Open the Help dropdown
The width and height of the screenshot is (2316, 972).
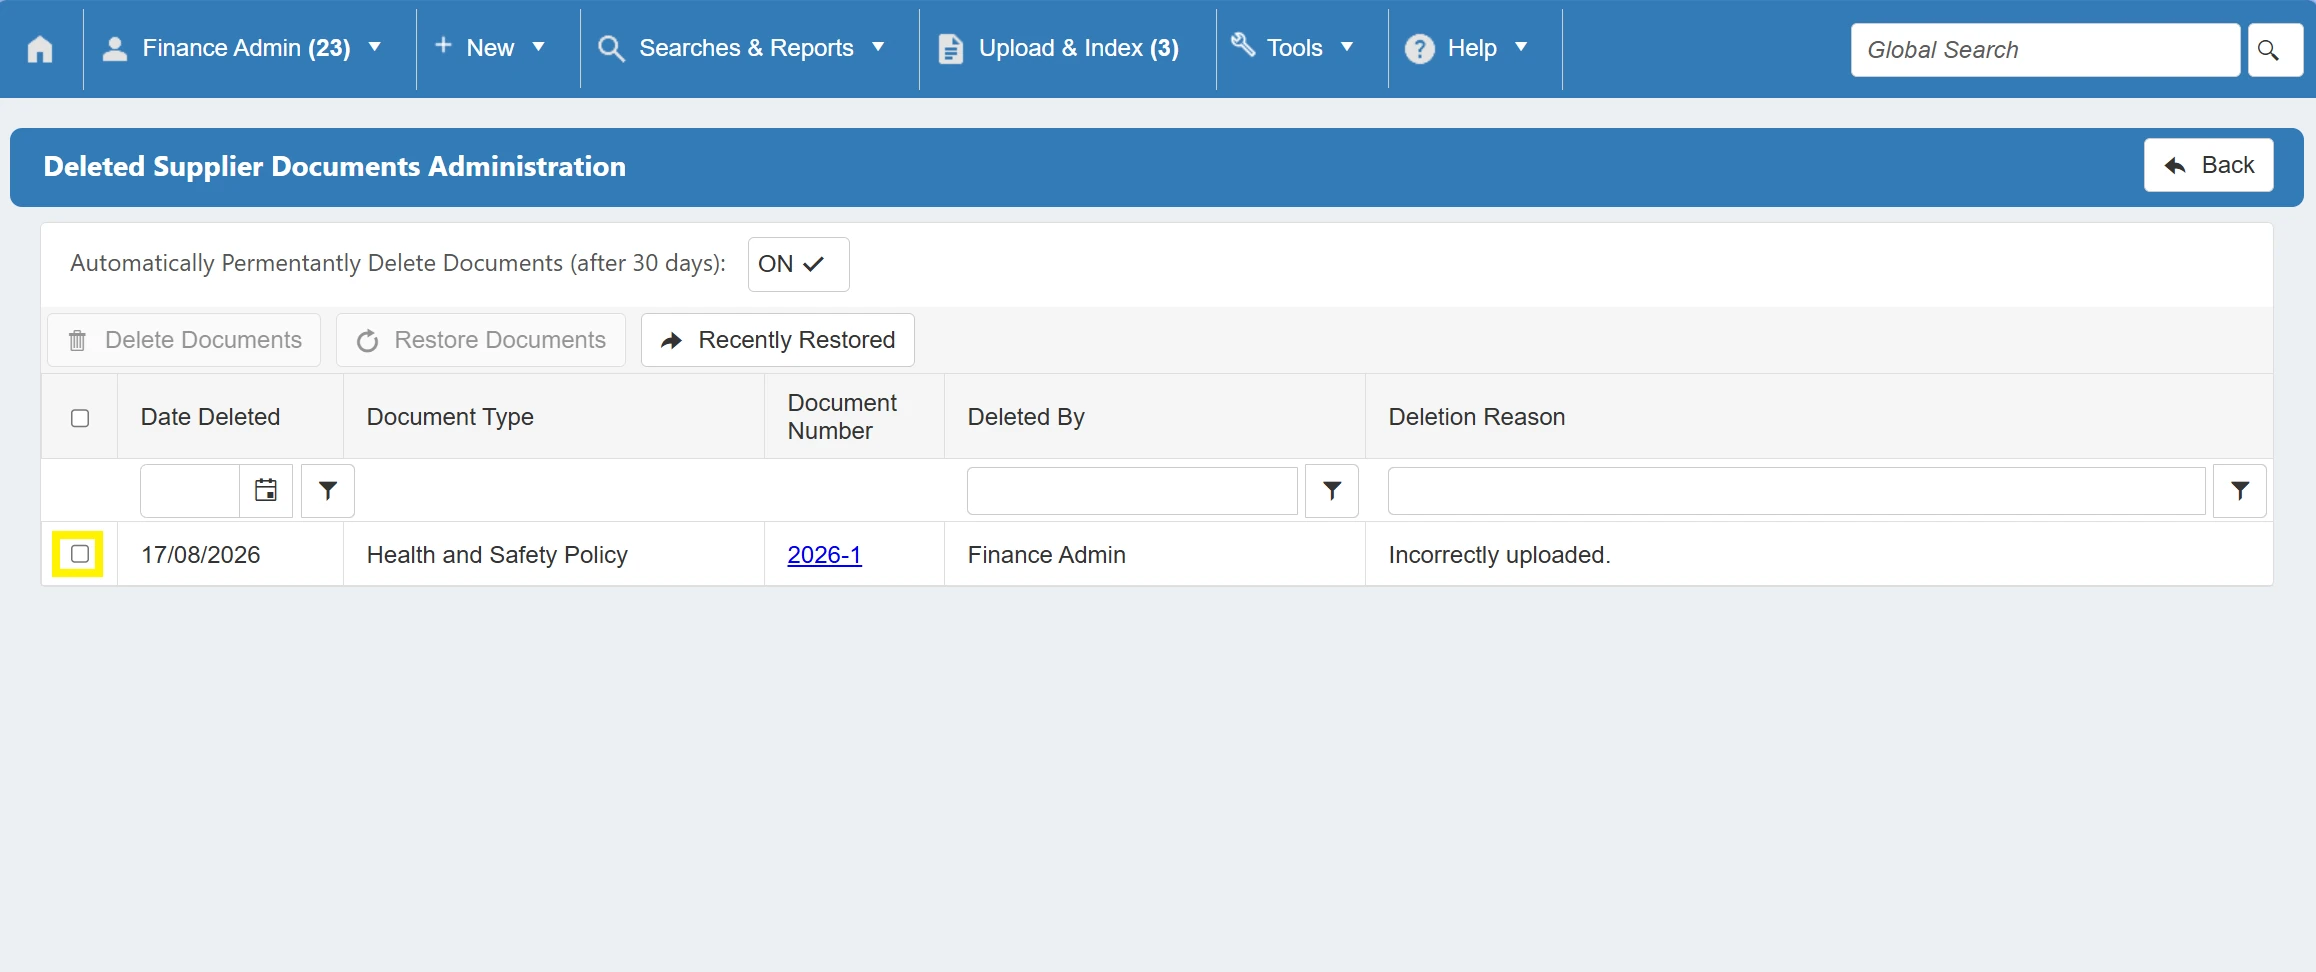(x=1467, y=48)
